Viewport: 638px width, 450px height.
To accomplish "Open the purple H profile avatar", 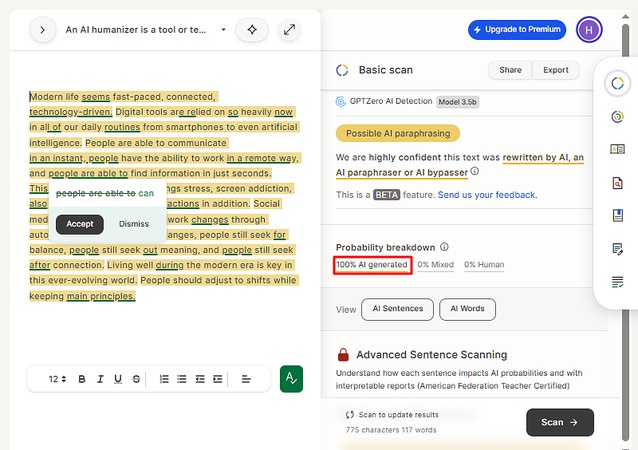I will pos(589,30).
